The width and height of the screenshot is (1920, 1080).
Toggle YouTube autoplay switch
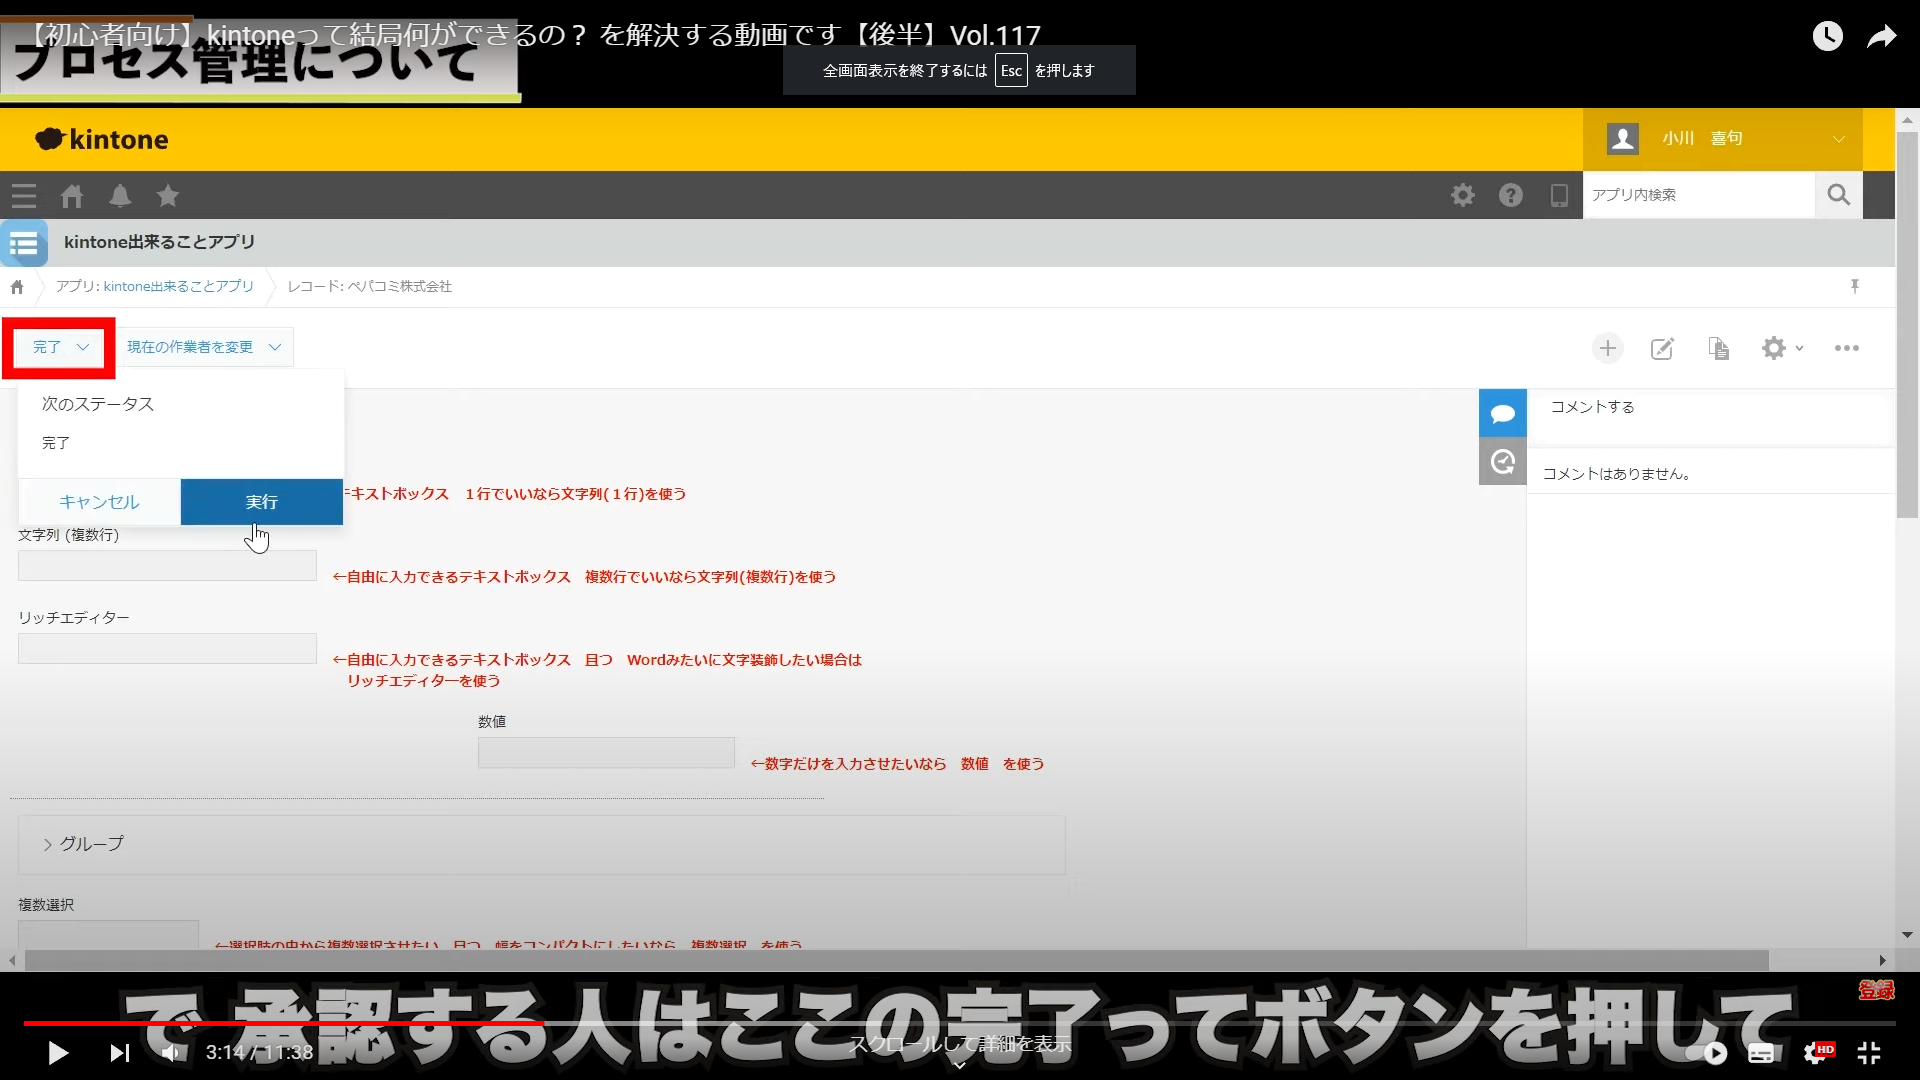pyautogui.click(x=1706, y=1052)
